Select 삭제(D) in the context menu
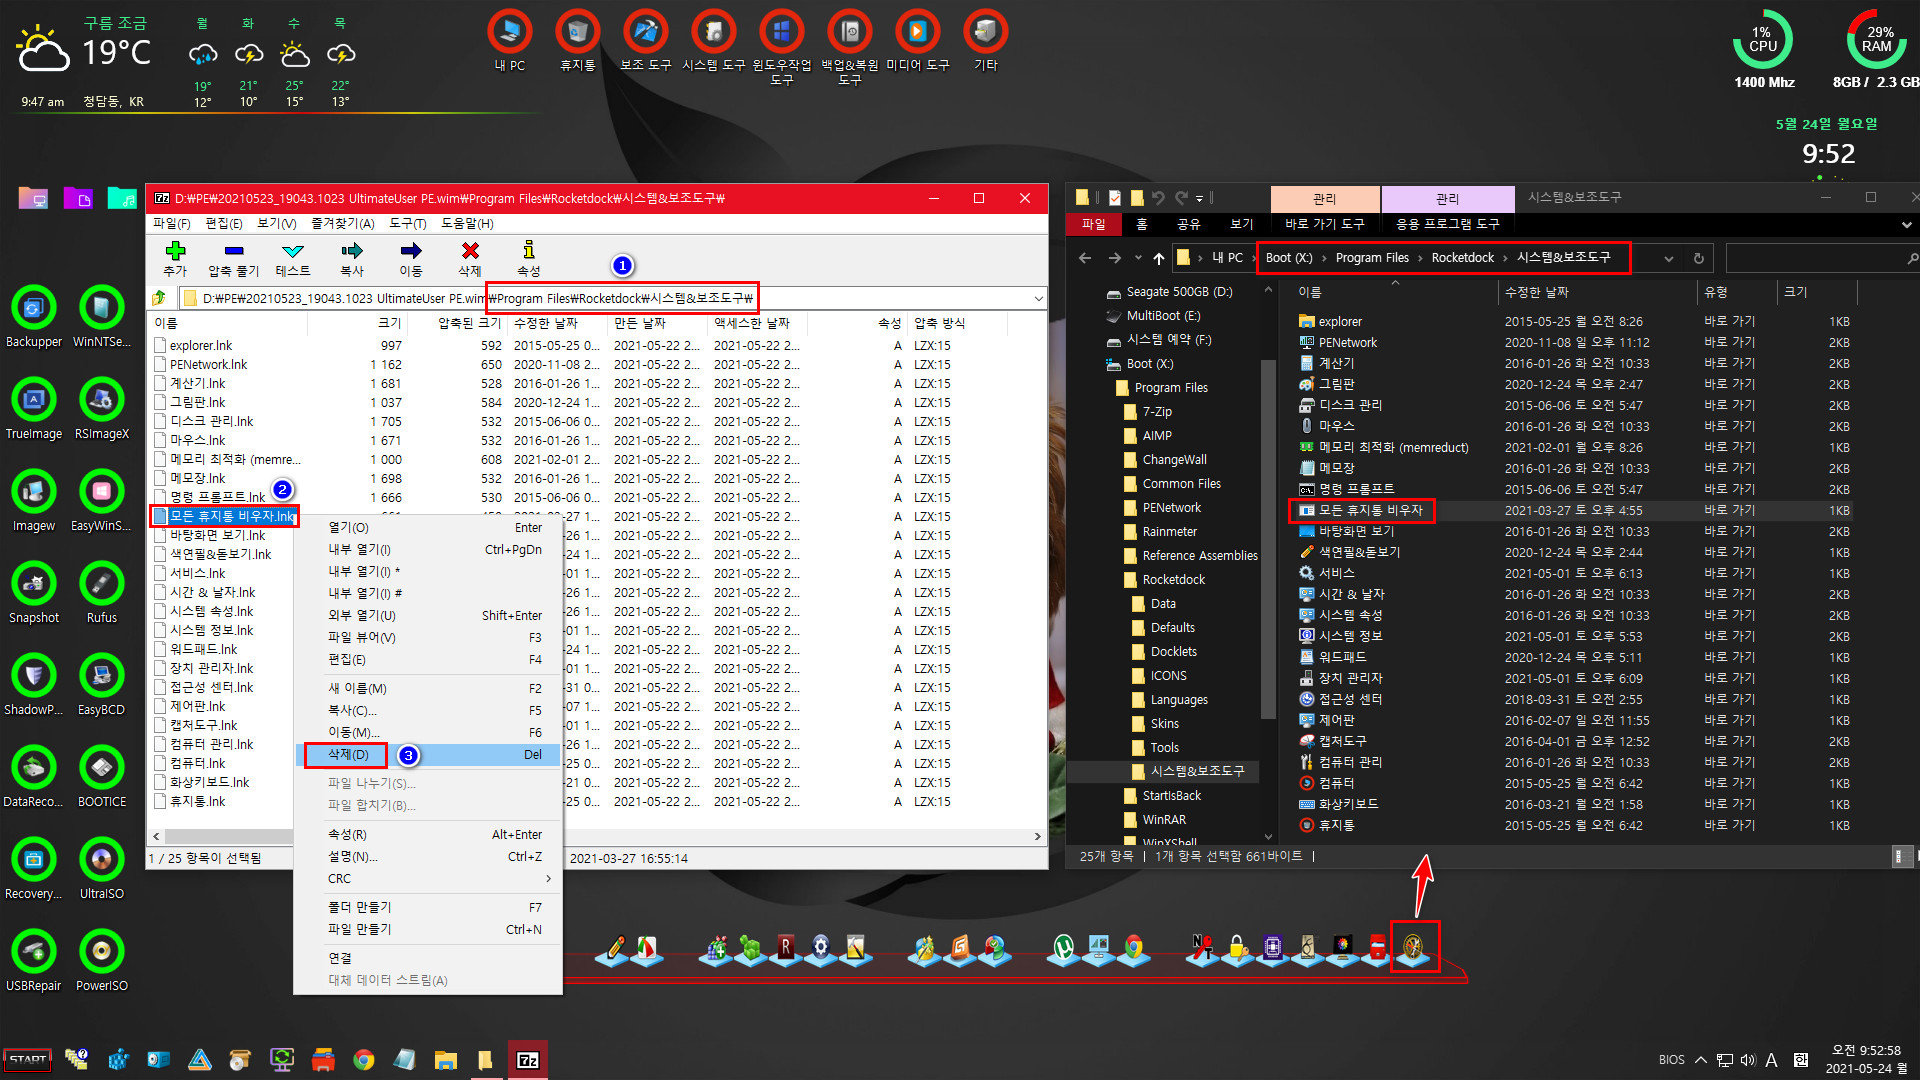The image size is (1920, 1080). click(428, 755)
